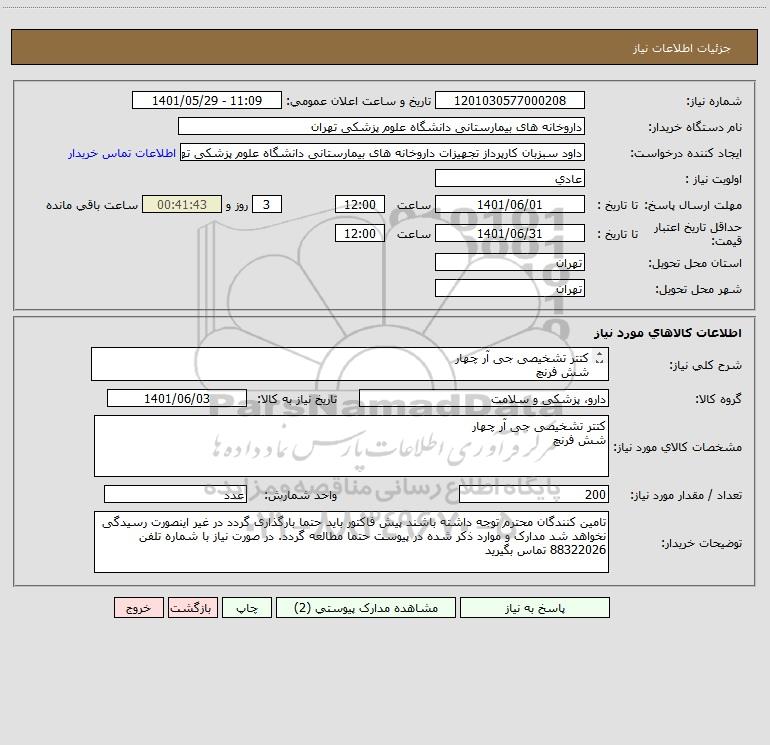Image resolution: width=770 pixels, height=745 pixels.
Task: Click price validity date 1401/06/31
Action: (510, 233)
